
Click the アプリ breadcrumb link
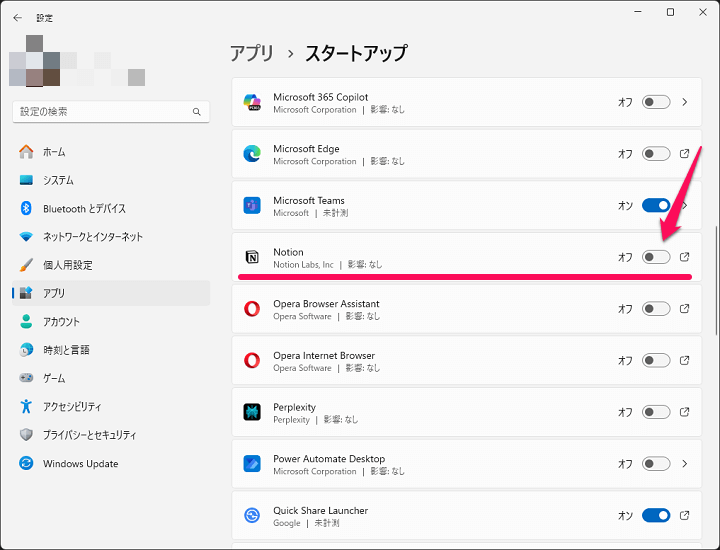(252, 53)
